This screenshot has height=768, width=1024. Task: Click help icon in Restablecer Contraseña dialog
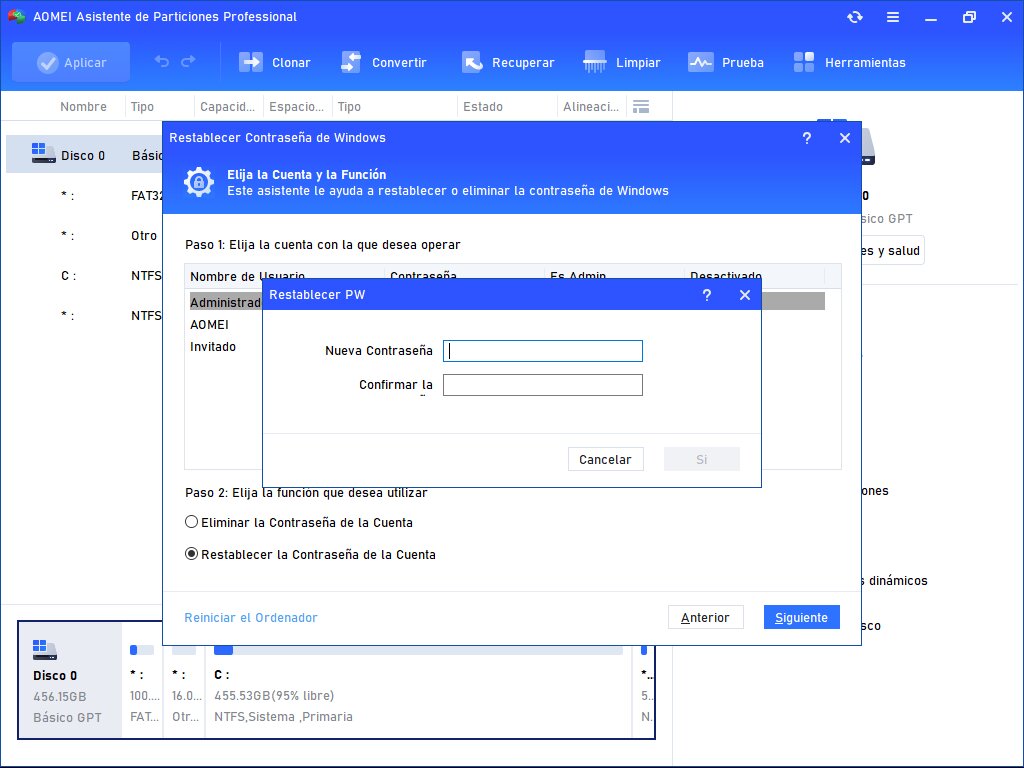807,138
